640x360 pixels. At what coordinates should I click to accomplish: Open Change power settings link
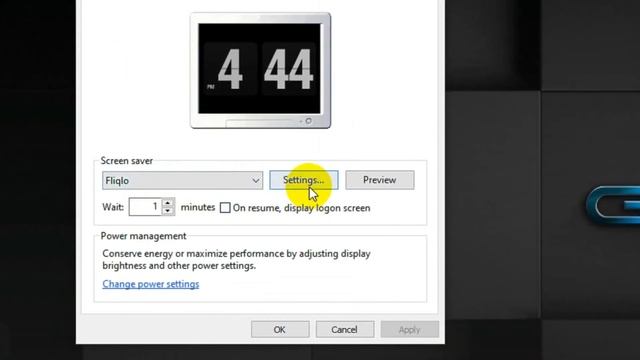pyautogui.click(x=151, y=284)
